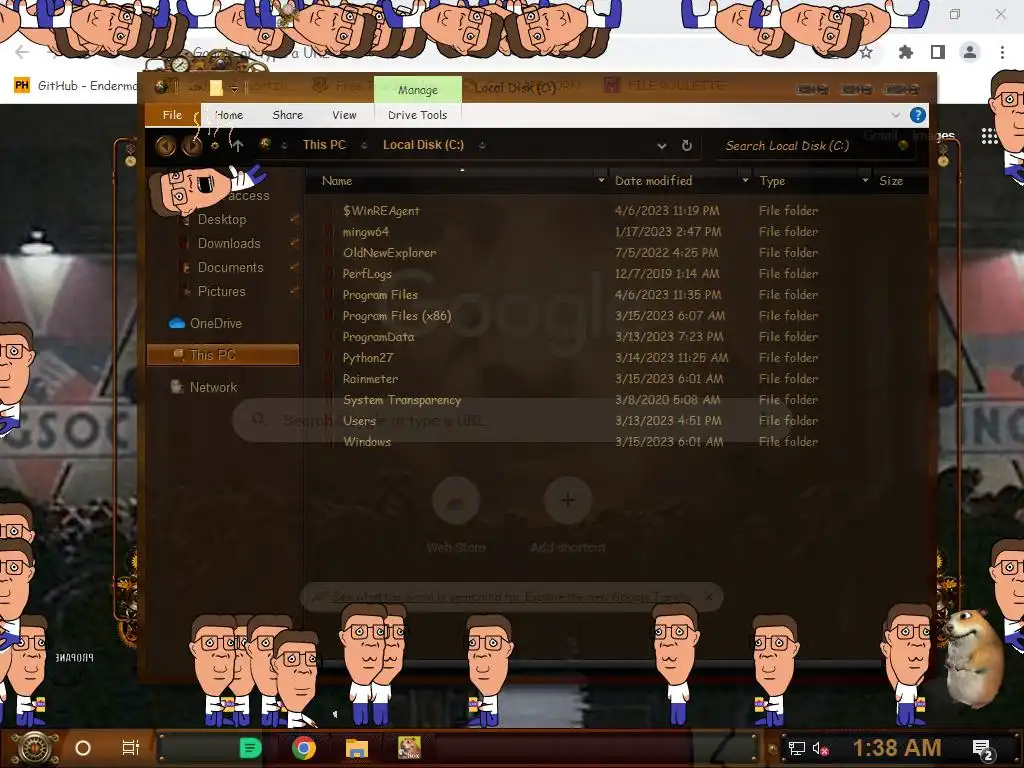The height and width of the screenshot is (768, 1024).
Task: Open the Home ribbon tab
Action: click(229, 115)
